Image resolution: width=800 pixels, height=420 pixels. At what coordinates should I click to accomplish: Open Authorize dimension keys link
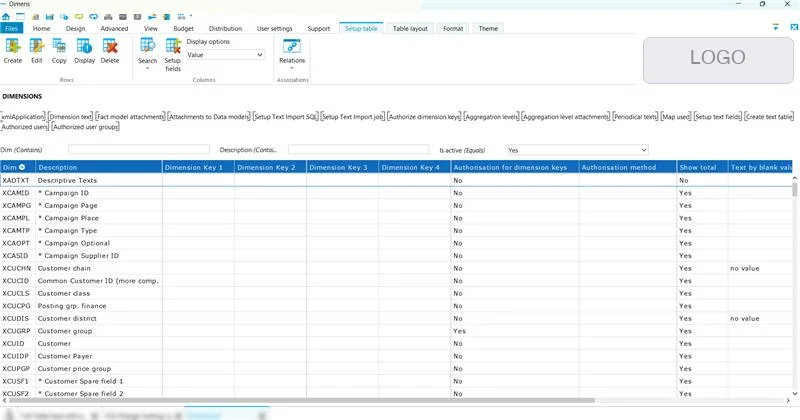424,116
